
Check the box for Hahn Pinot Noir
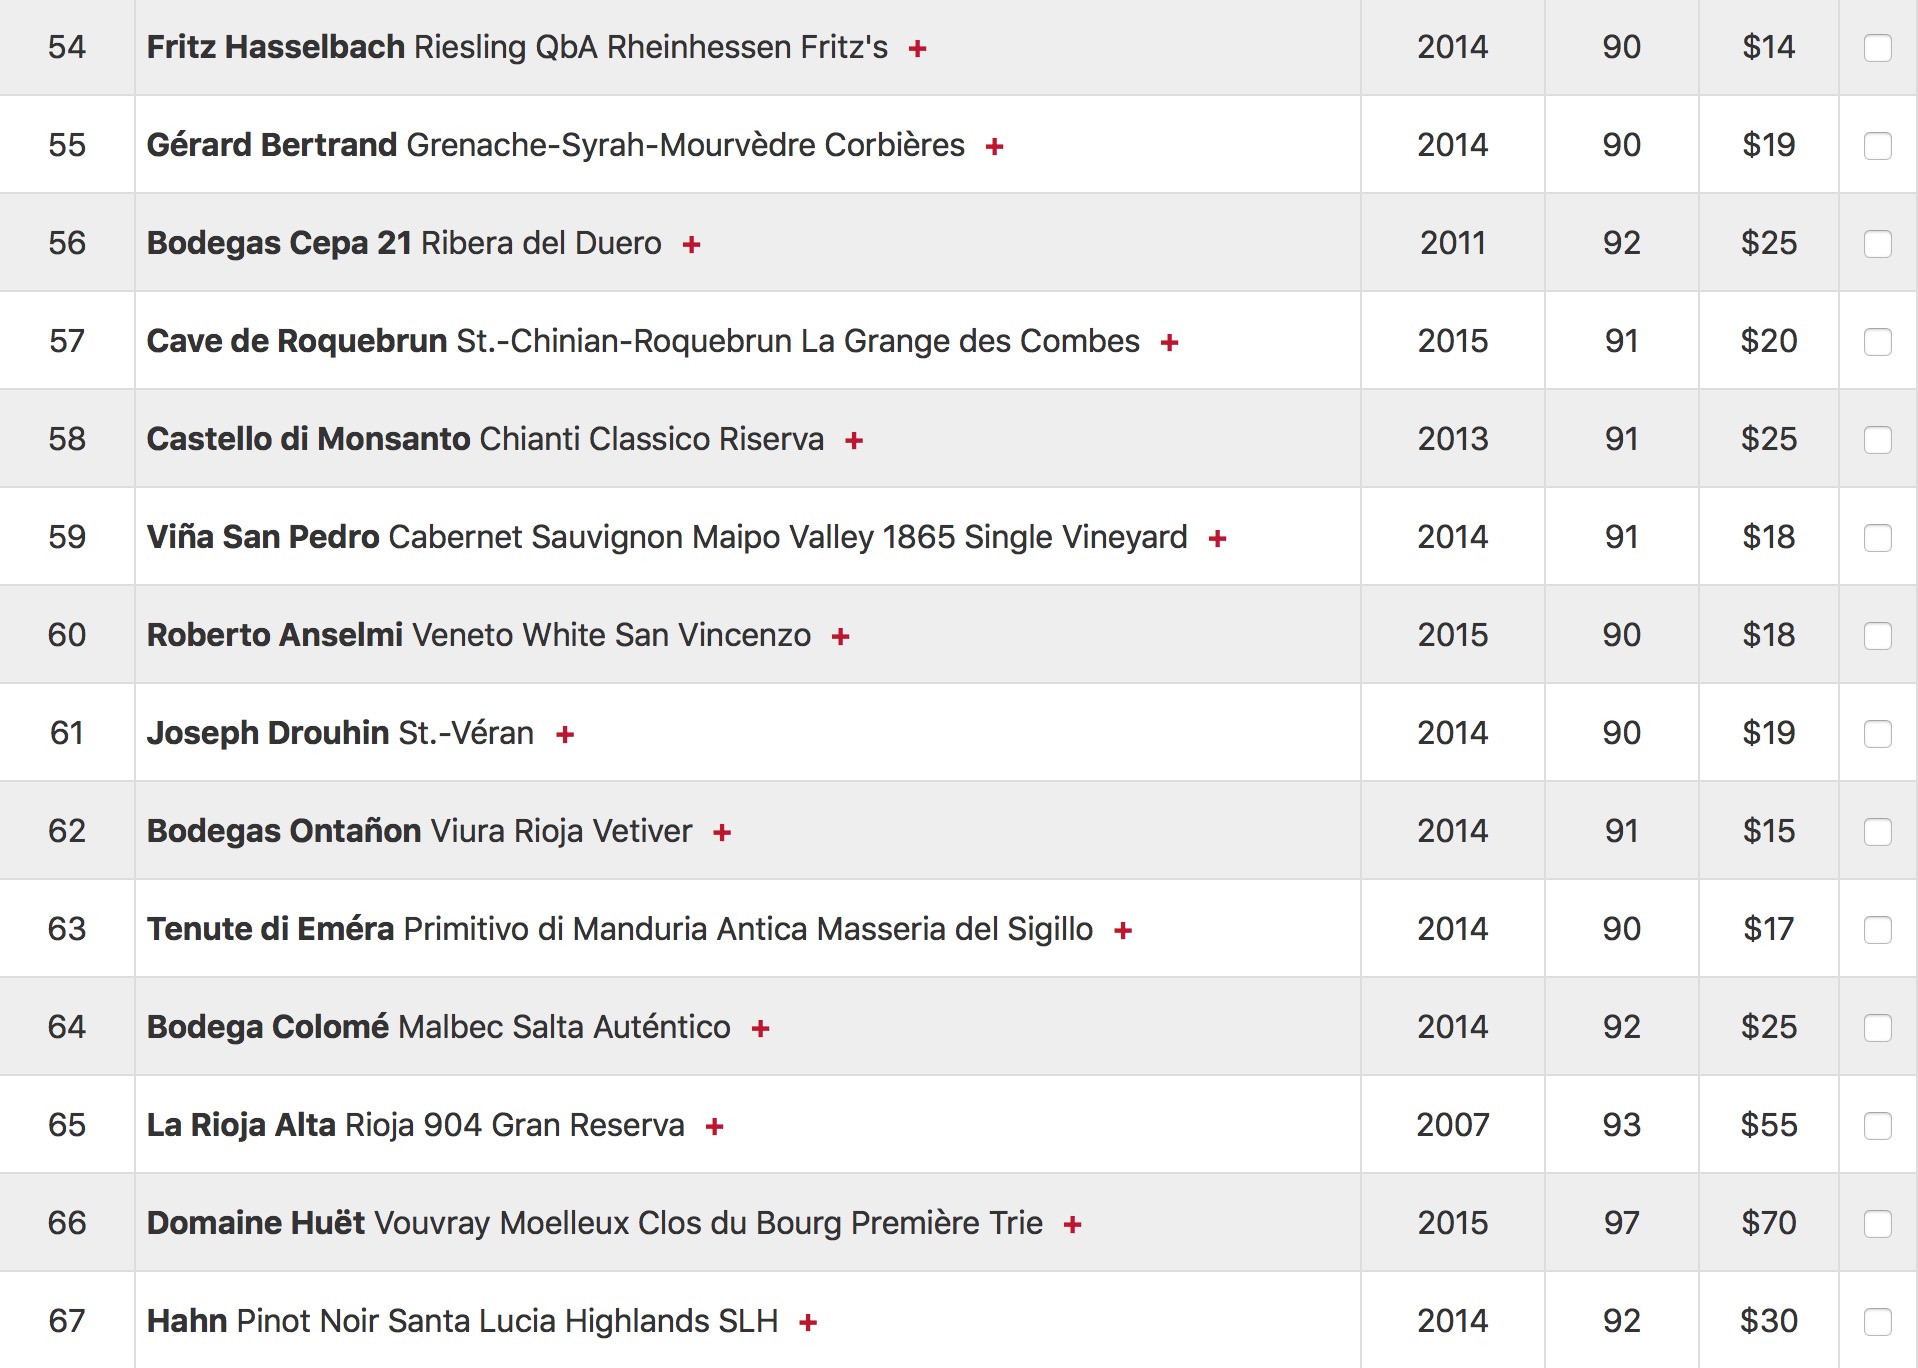click(x=1877, y=1322)
